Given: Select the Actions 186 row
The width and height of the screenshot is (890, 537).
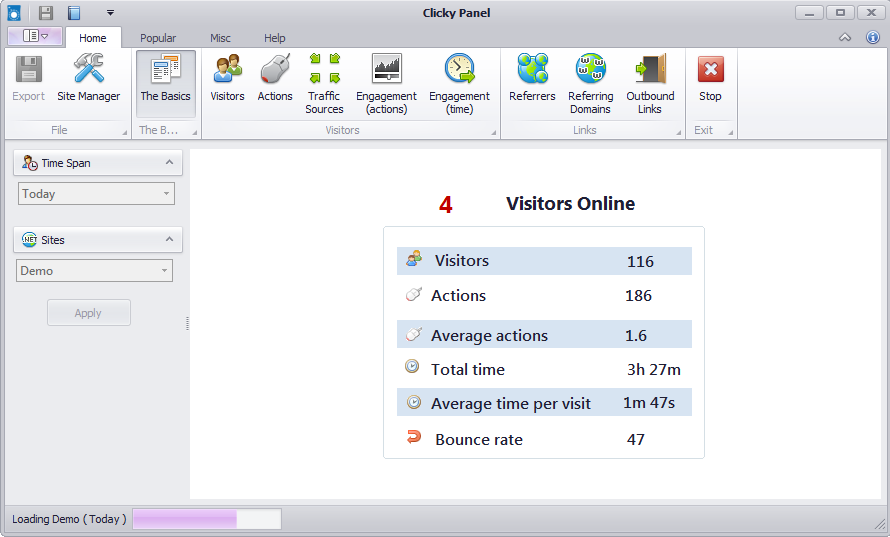Looking at the screenshot, I should click(544, 295).
